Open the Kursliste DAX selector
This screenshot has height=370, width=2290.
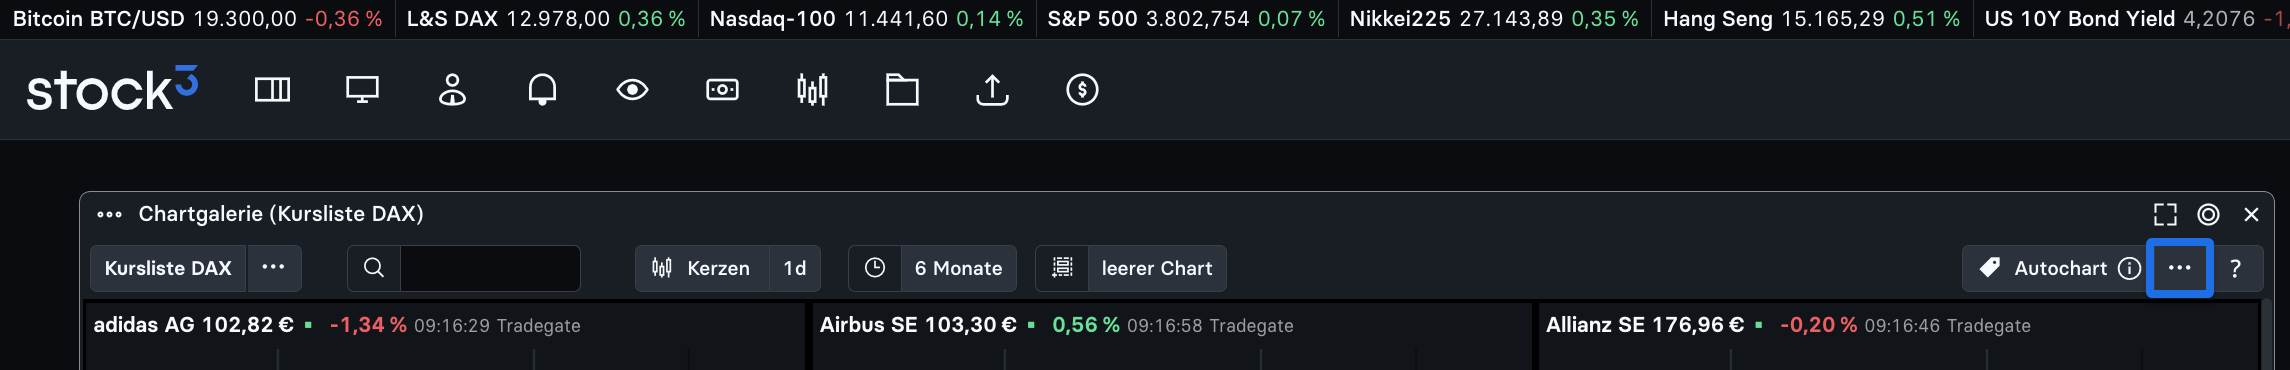(168, 268)
